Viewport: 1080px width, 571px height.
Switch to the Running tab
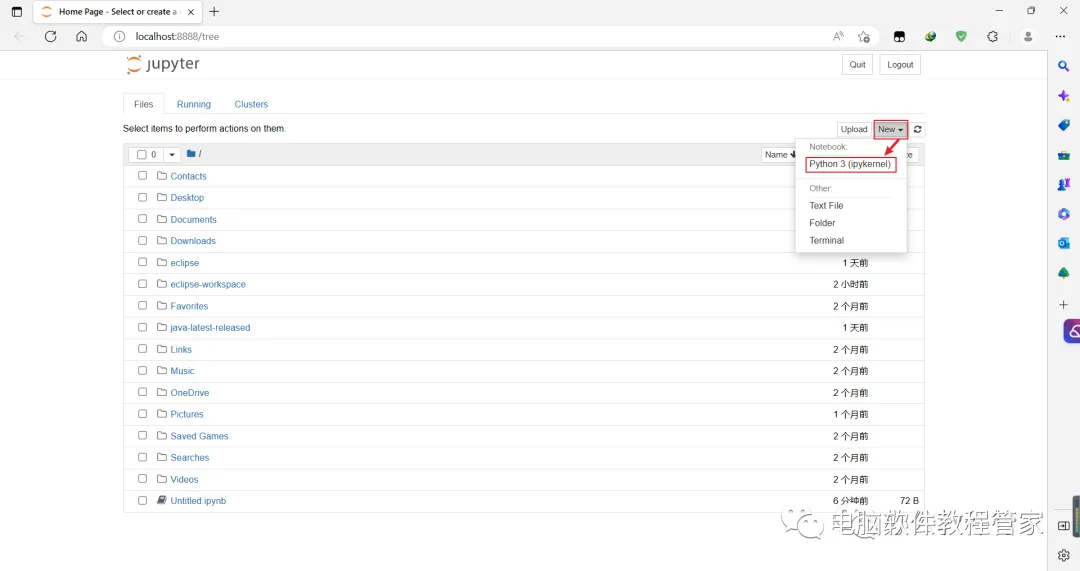[194, 104]
